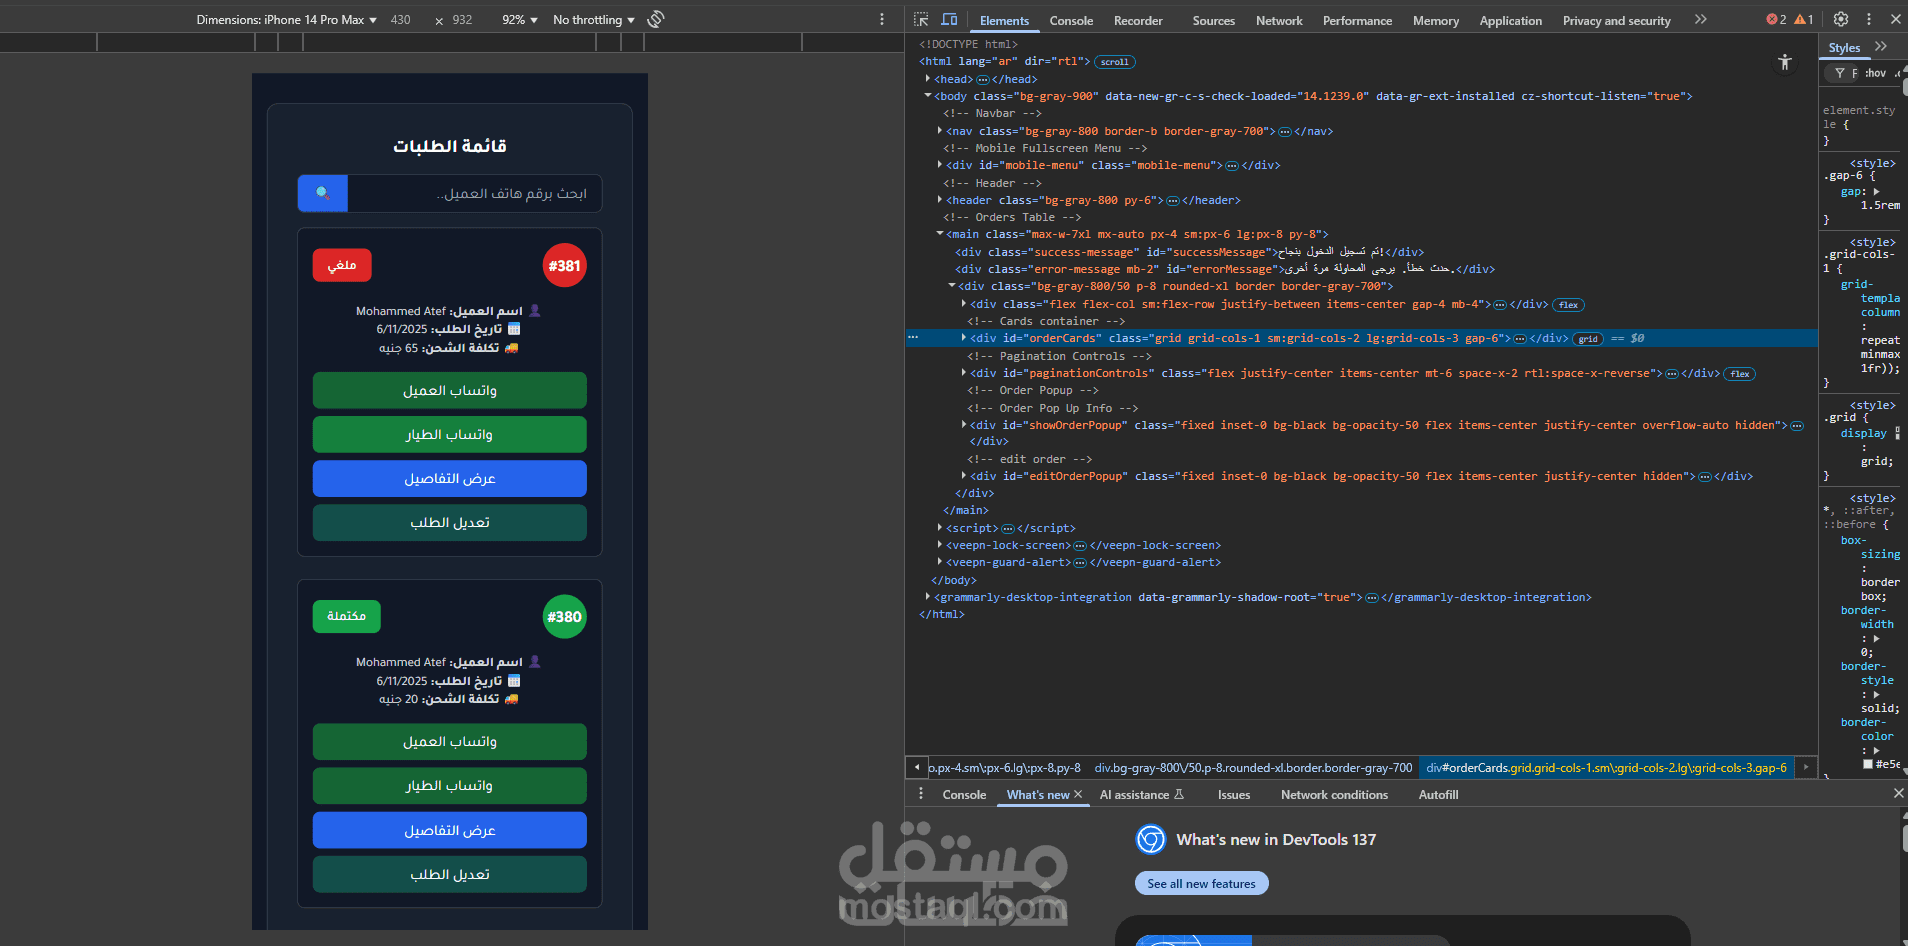Image resolution: width=1908 pixels, height=946 pixels.
Task: Click the customer phone search field
Action: [x=475, y=193]
